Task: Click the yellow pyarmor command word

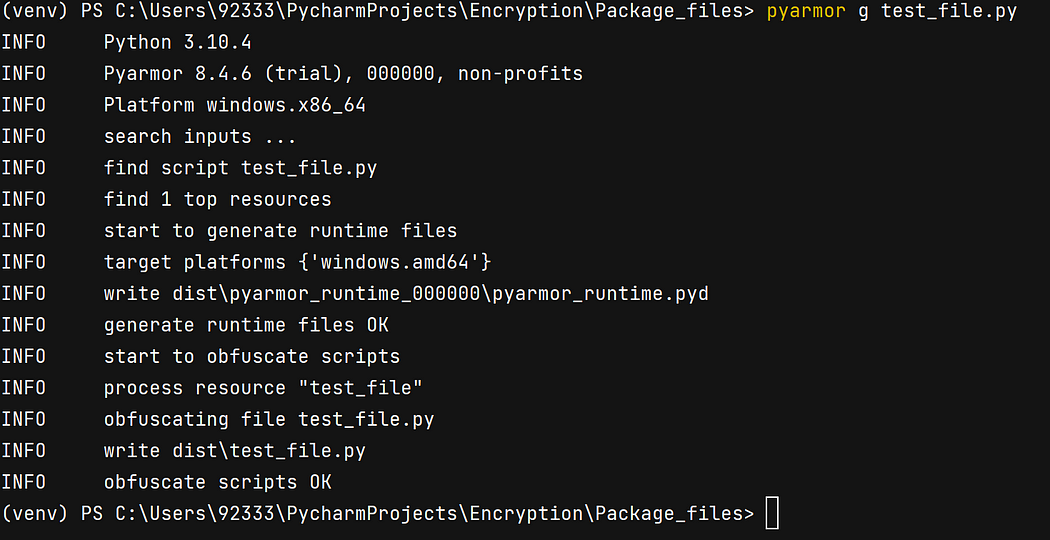Action: pos(806,12)
